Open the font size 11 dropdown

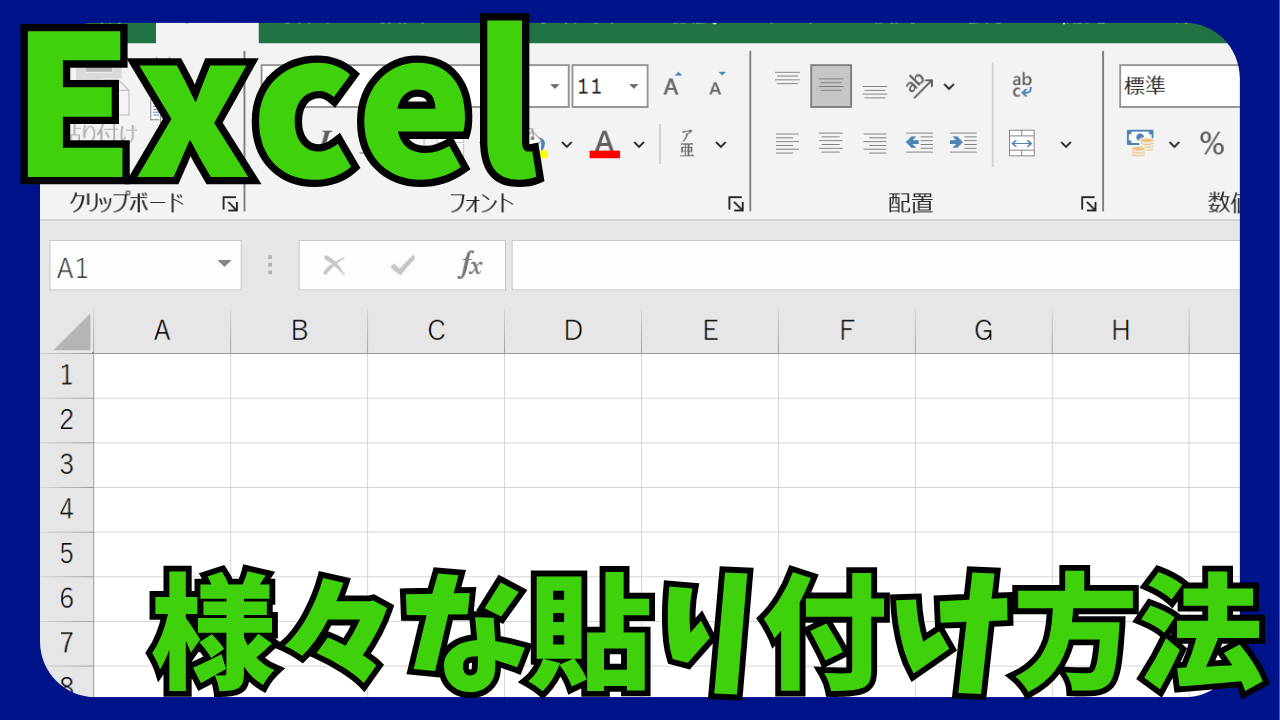point(634,86)
